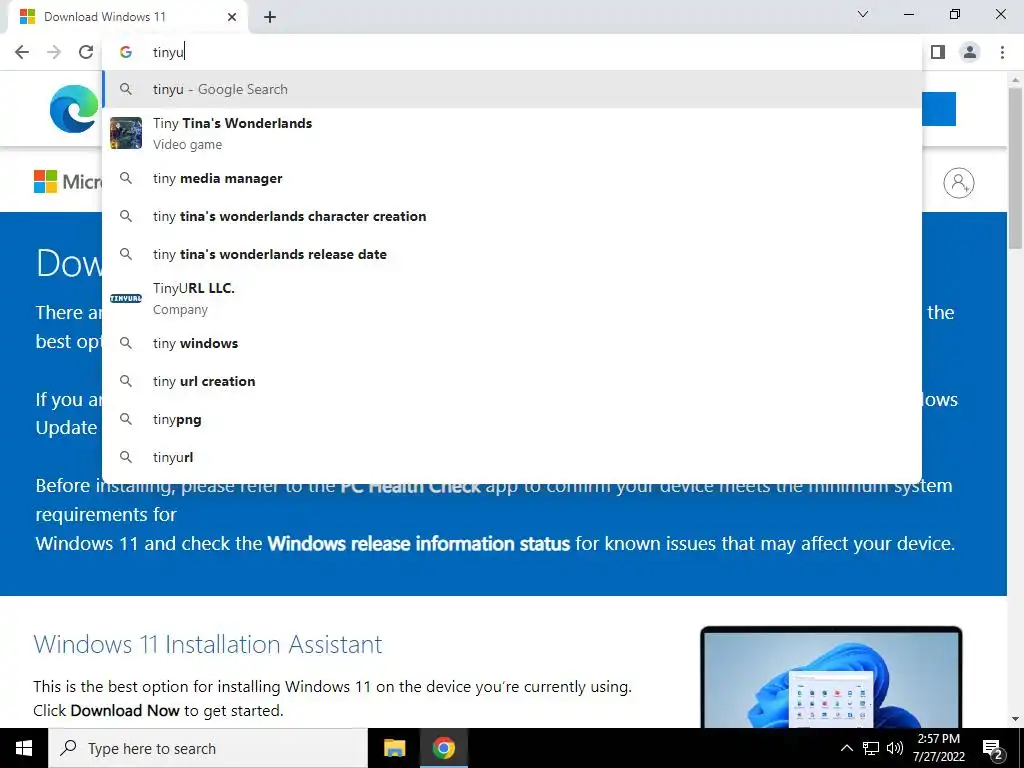Screen dimensions: 1024x768
Task: Click Tiny Tina's Wonderlands thumbnail image
Action: tap(126, 133)
